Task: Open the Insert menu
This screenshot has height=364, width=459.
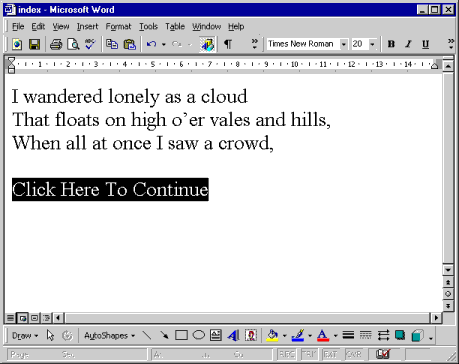Action: (87, 26)
